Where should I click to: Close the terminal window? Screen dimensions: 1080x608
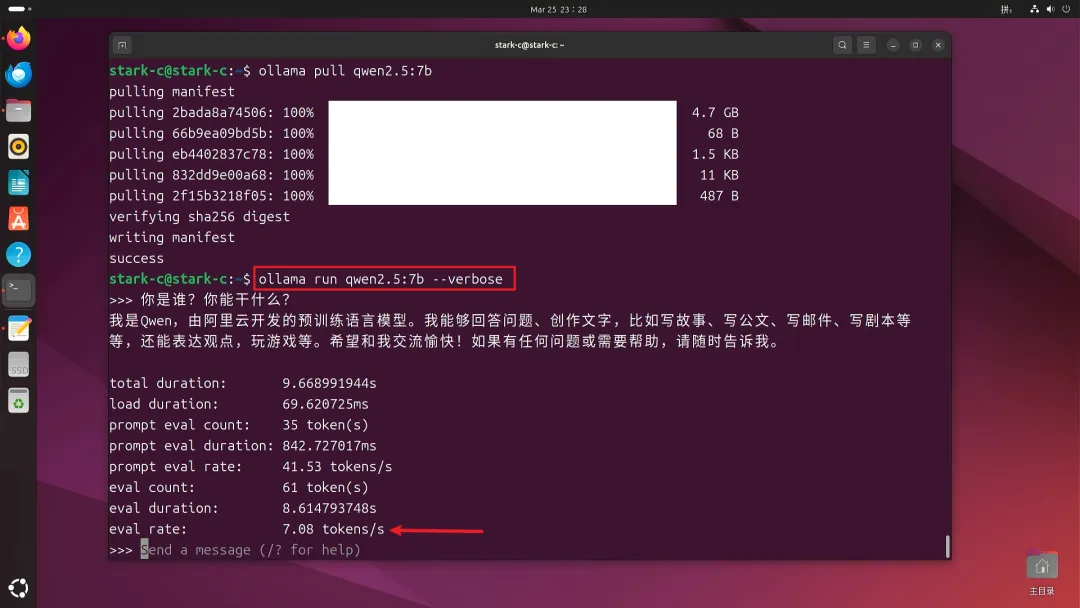[x=938, y=45]
